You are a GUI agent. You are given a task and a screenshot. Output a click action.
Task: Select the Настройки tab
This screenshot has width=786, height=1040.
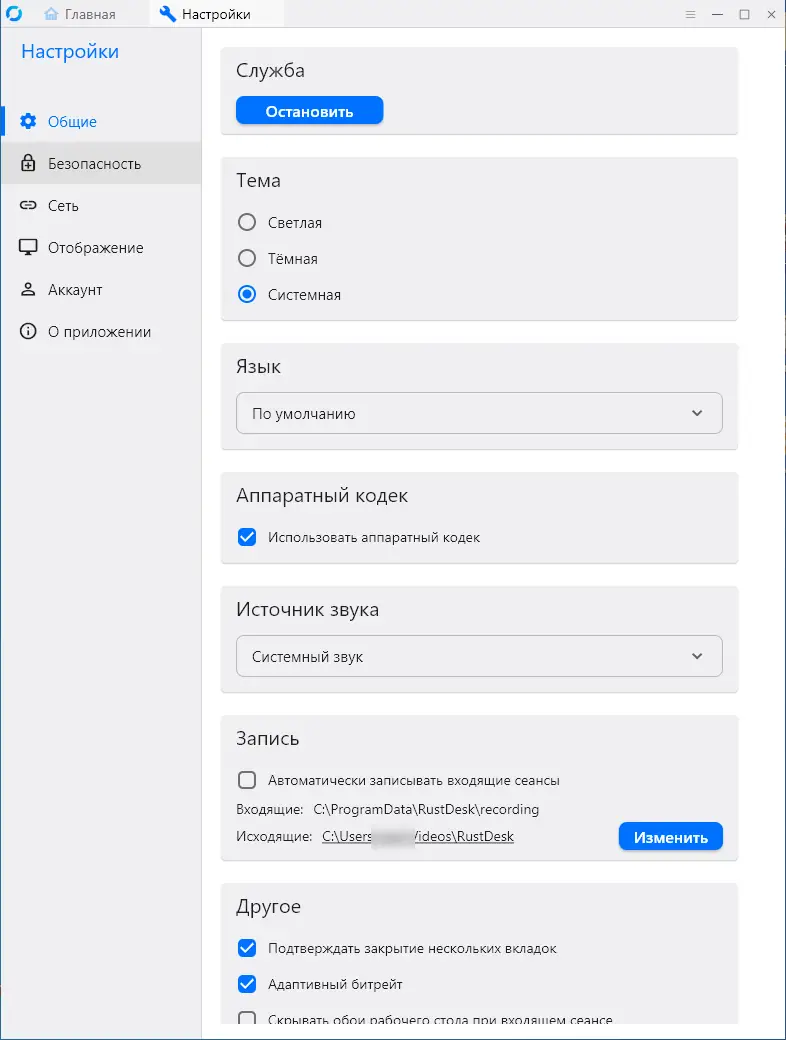(205, 14)
